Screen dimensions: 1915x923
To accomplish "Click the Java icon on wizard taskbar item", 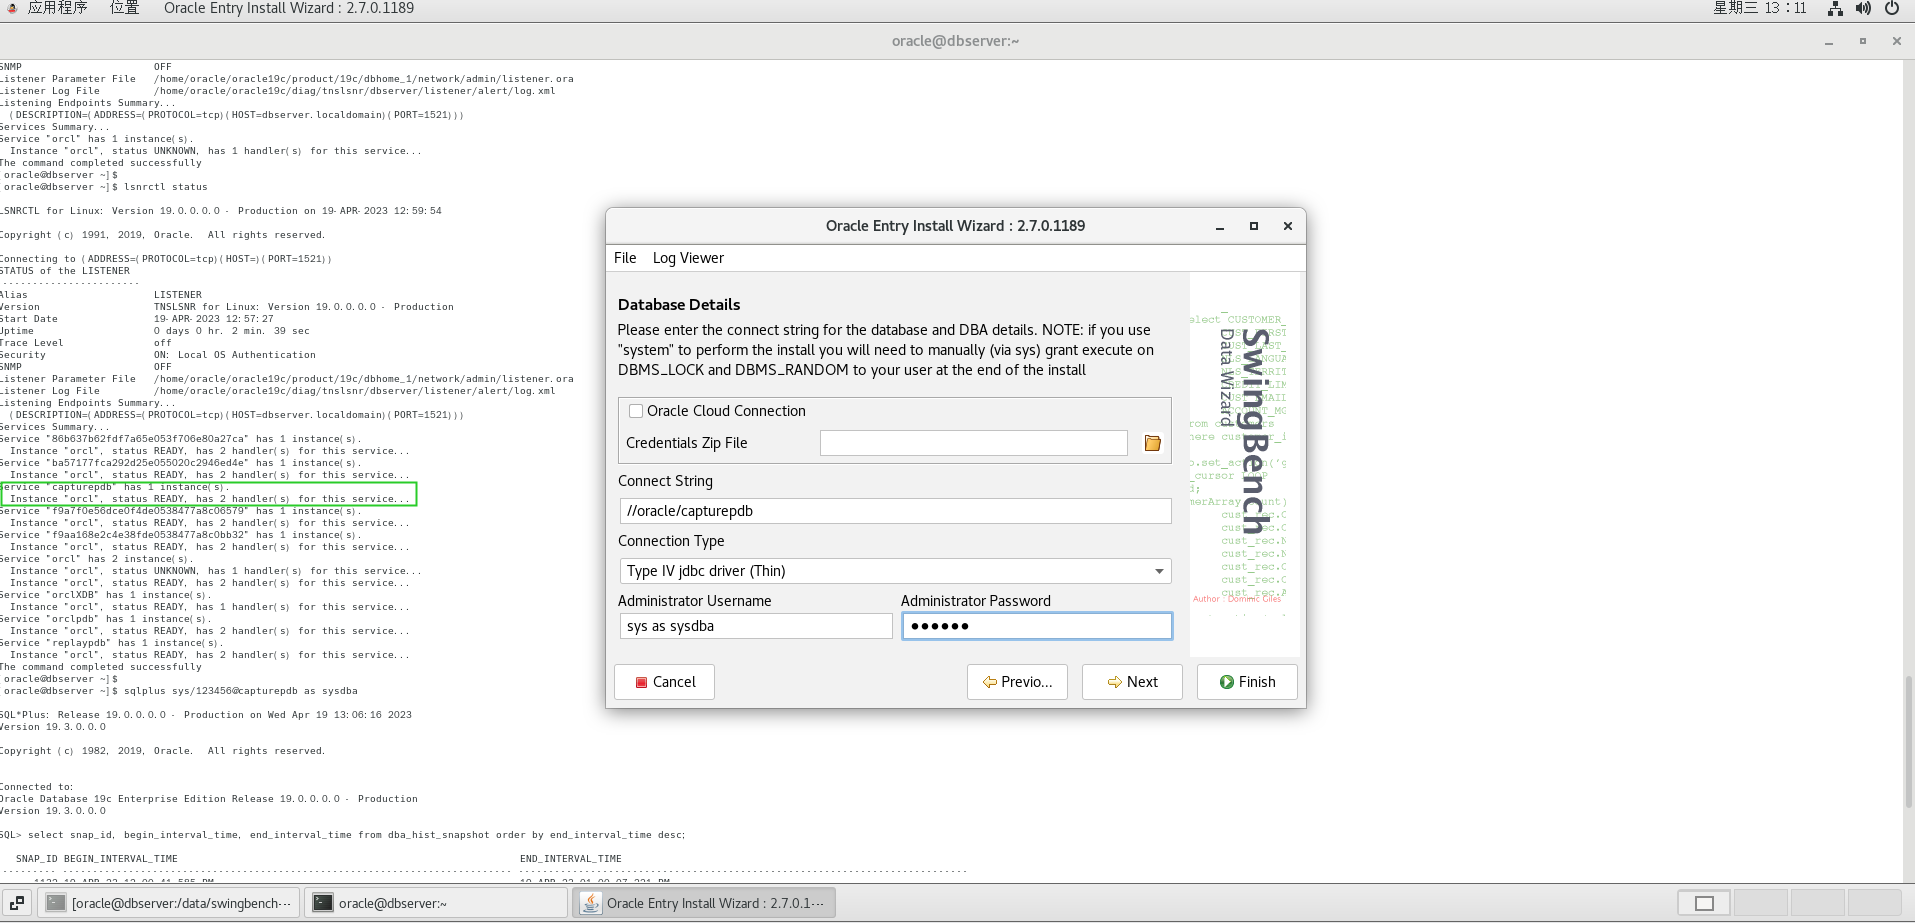I will pyautogui.click(x=591, y=903).
